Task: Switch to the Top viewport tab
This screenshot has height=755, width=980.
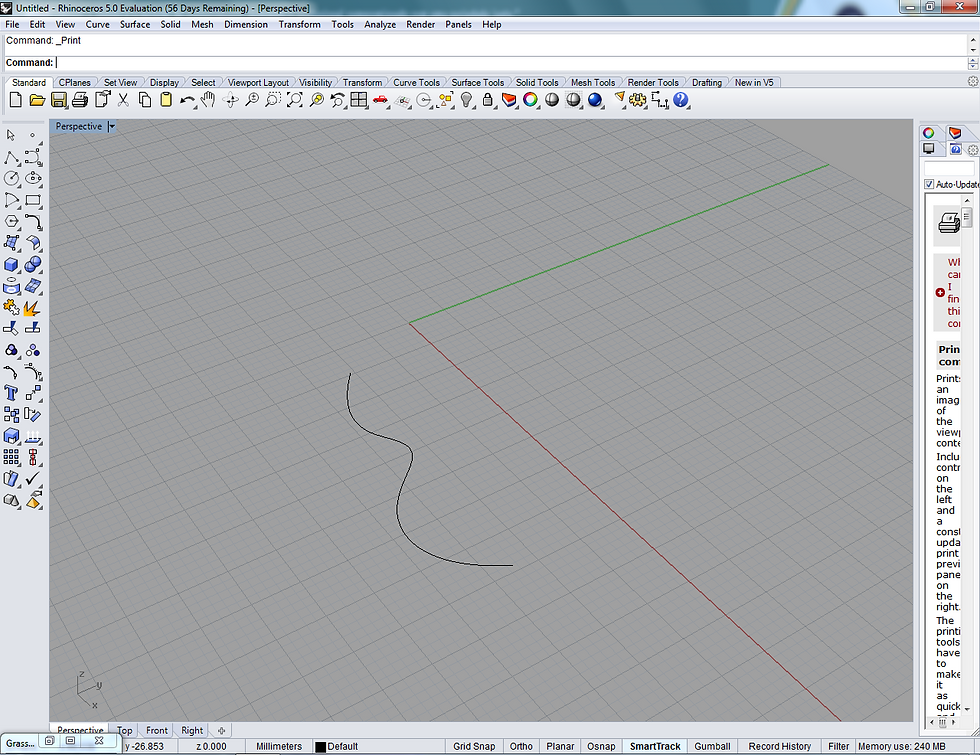Action: tap(124, 730)
